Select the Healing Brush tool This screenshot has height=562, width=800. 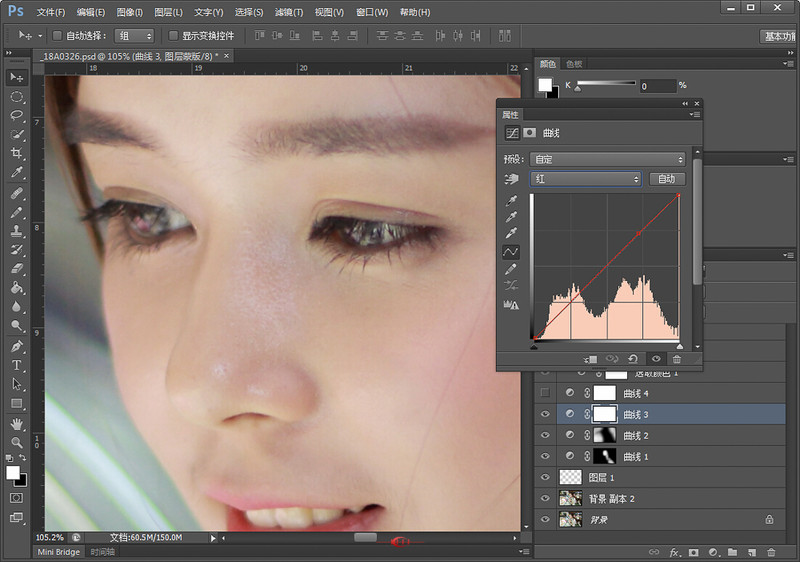click(16, 193)
